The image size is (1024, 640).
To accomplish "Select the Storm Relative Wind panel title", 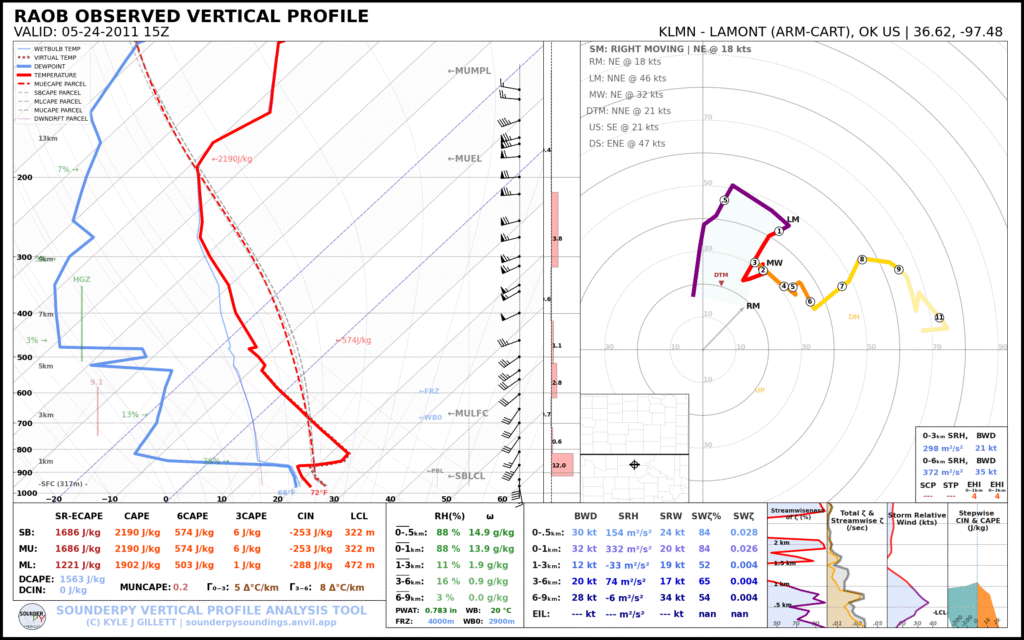I will click(x=917, y=517).
